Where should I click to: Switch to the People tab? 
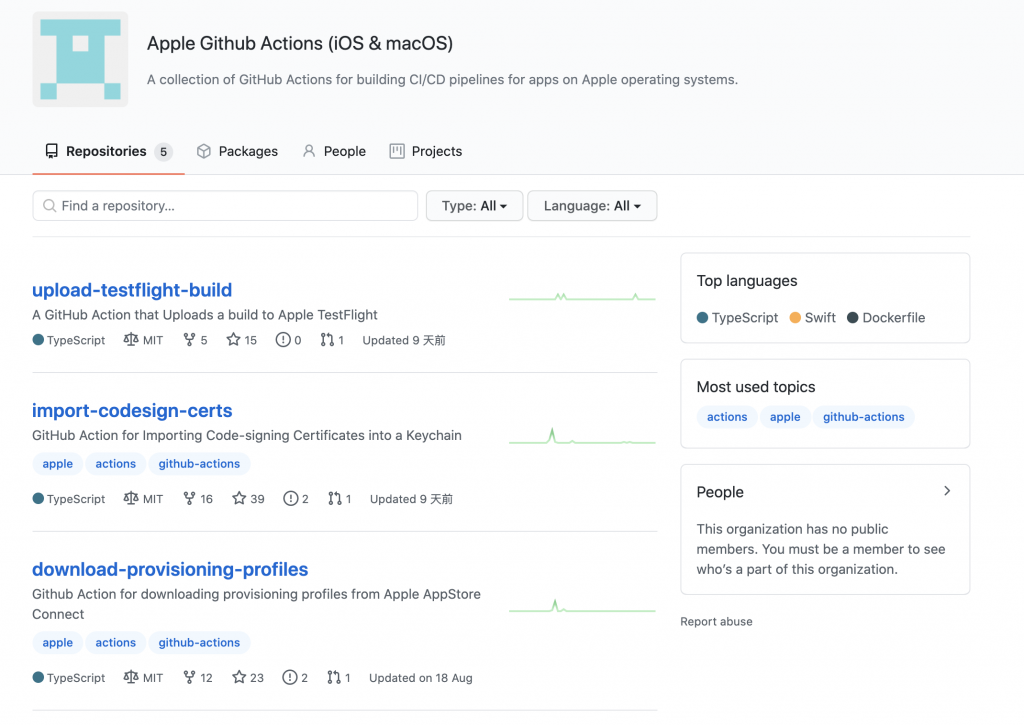[334, 152]
